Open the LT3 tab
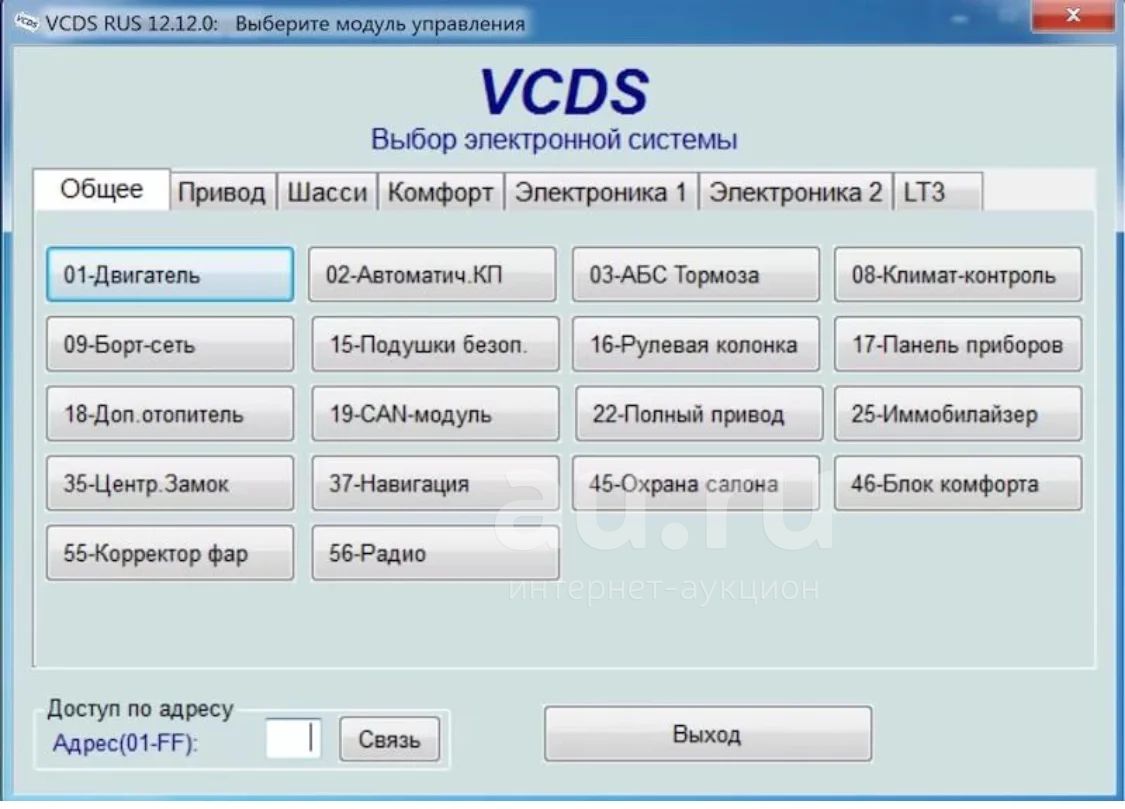 click(938, 192)
